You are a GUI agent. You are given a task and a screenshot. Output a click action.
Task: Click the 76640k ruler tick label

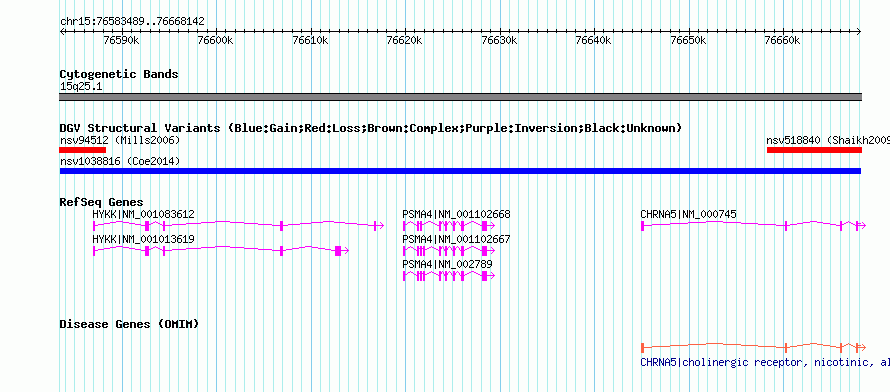[x=594, y=41]
